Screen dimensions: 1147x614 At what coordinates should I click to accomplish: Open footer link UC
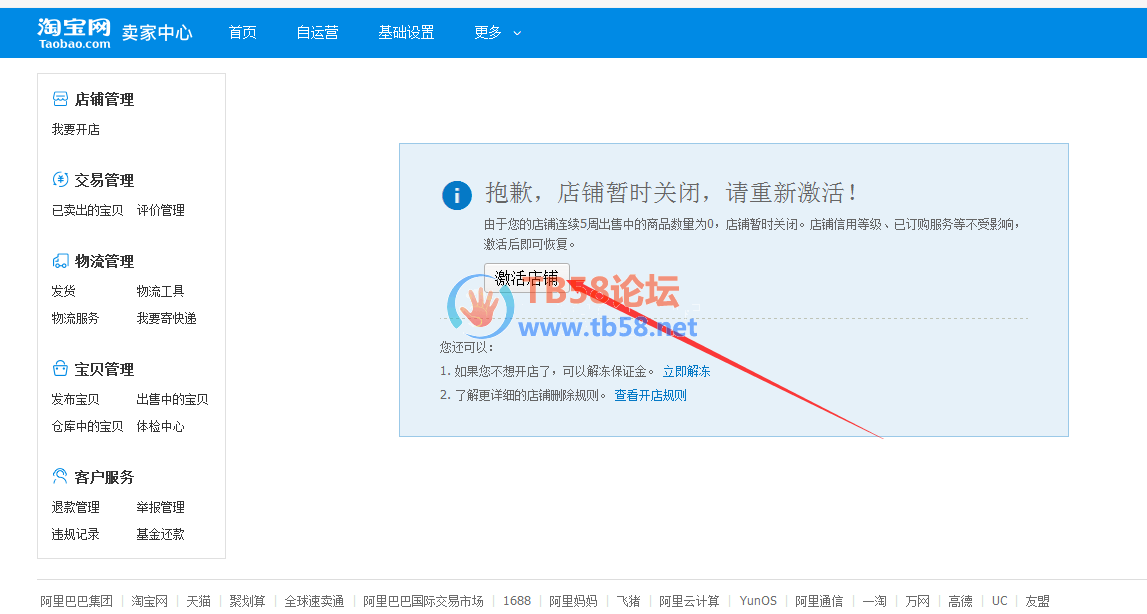tap(999, 601)
